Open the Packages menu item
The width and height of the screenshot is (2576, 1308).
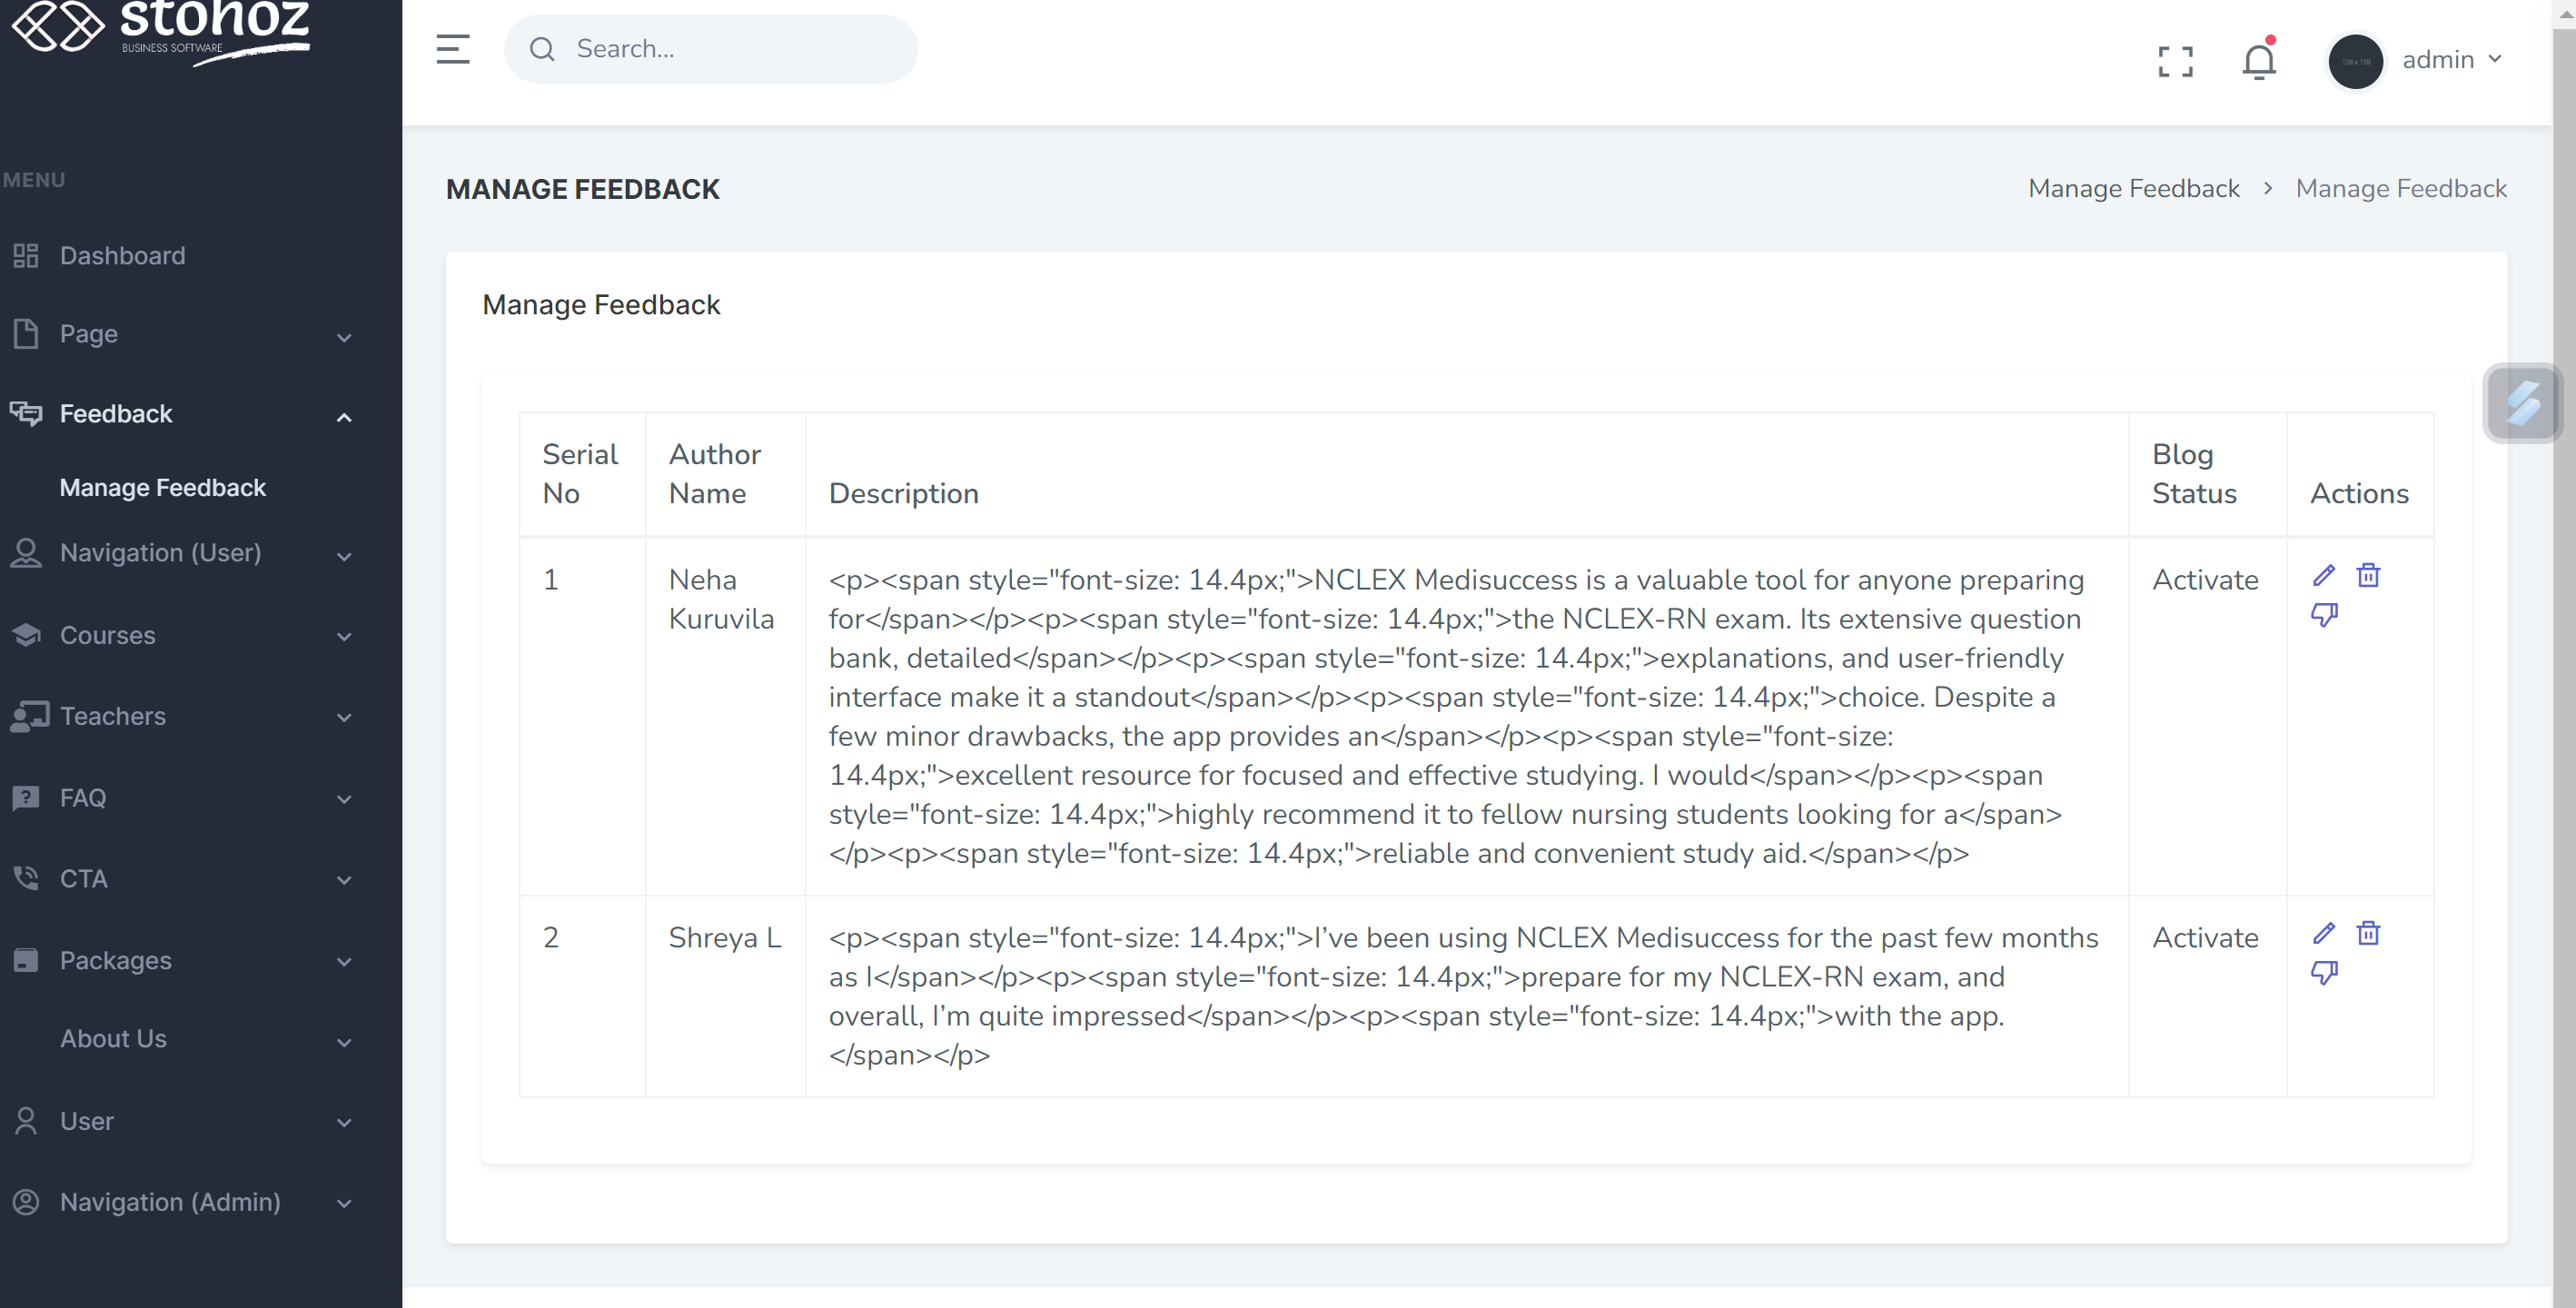tap(115, 961)
